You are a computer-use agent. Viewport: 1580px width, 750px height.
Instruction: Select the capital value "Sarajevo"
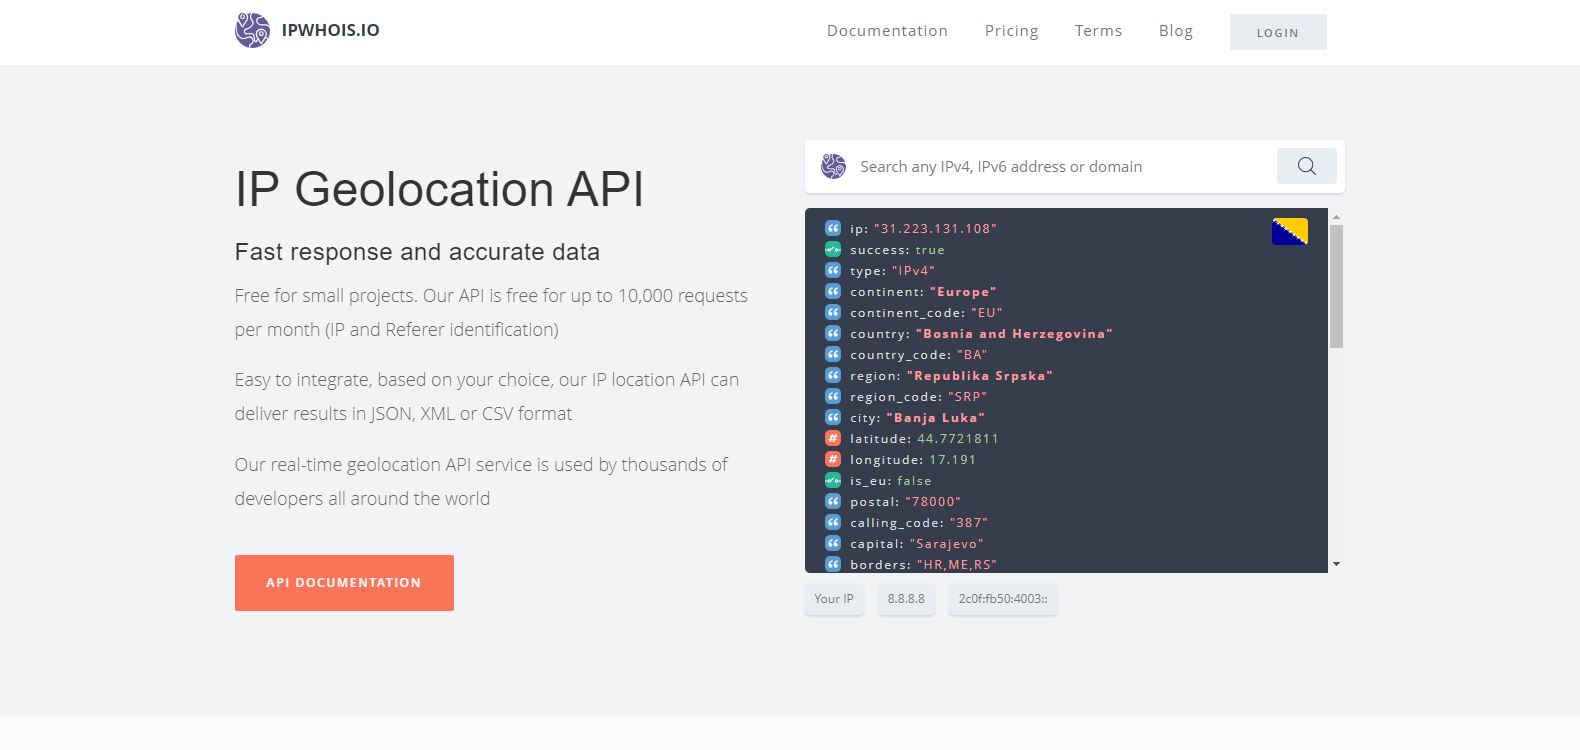(947, 543)
